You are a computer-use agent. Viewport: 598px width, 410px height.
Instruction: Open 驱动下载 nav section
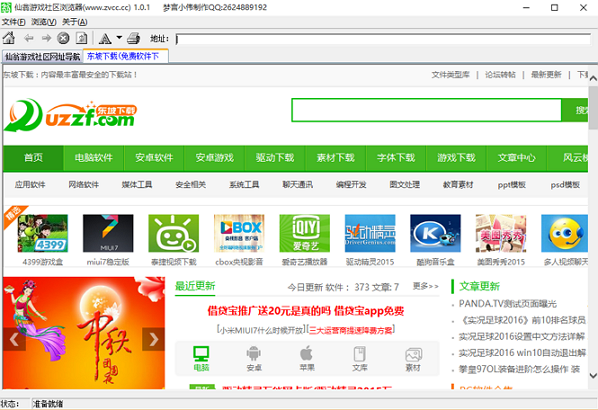pyautogui.click(x=275, y=158)
